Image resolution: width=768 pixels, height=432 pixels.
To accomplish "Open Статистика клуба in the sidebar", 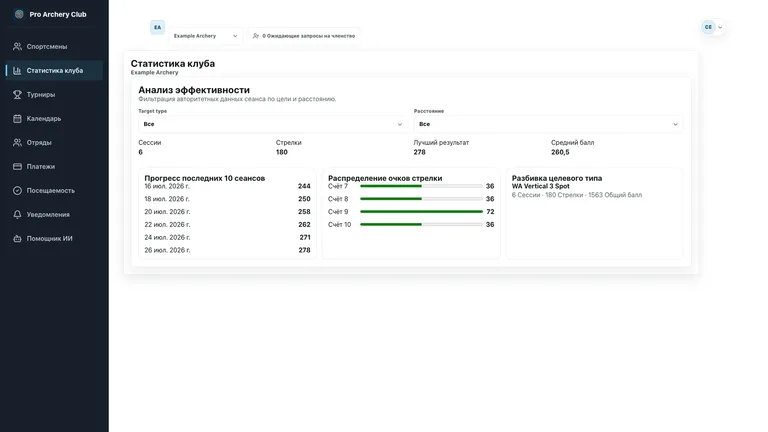I will point(54,71).
